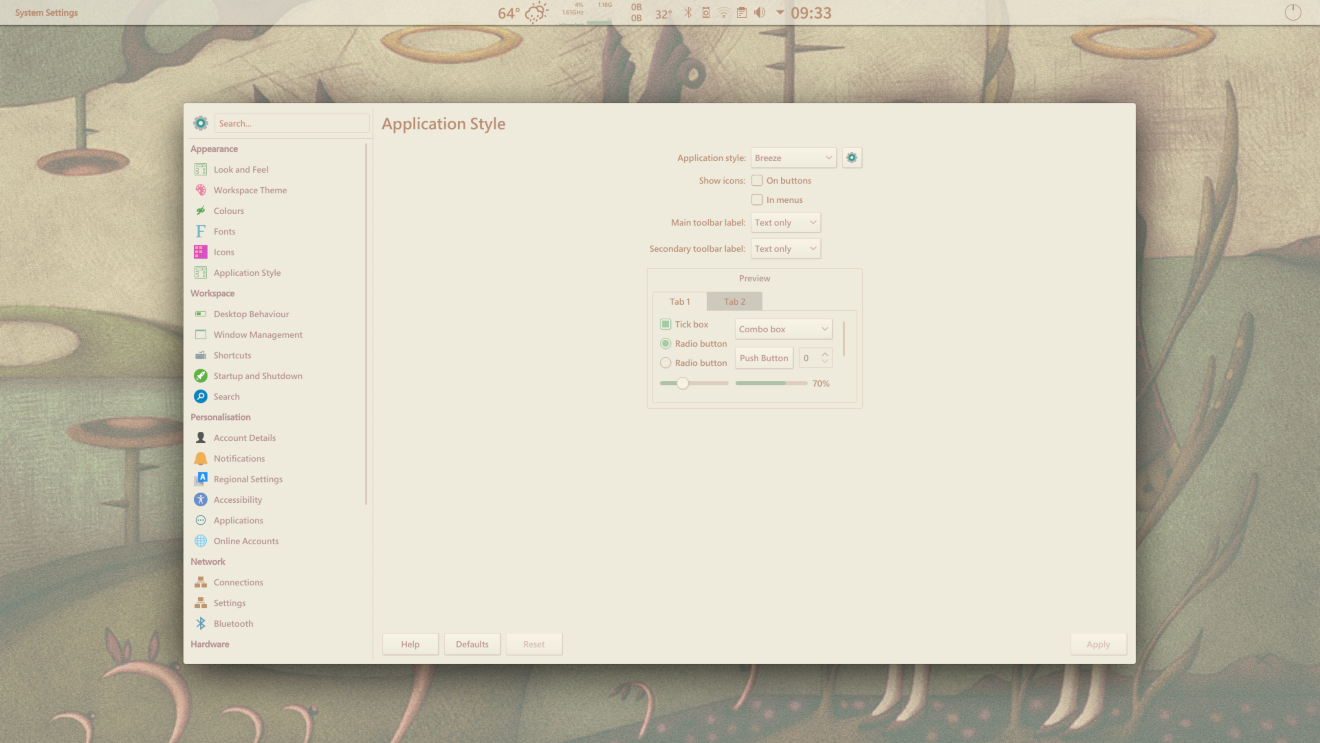Open the Icons settings
The height and width of the screenshot is (743, 1320).
tap(277, 252)
